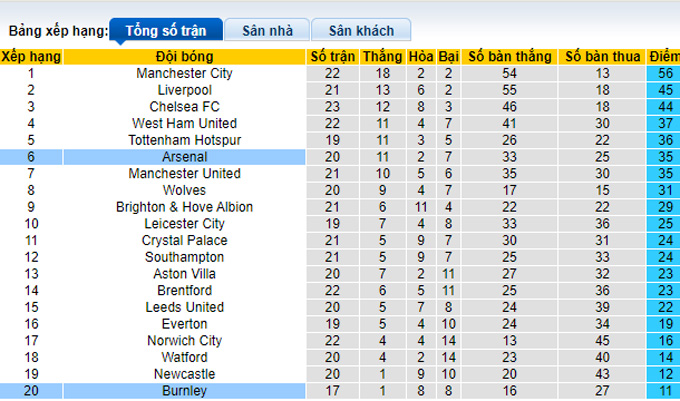680x401 pixels.
Task: Select Leicester City team name
Action: pyautogui.click(x=184, y=223)
